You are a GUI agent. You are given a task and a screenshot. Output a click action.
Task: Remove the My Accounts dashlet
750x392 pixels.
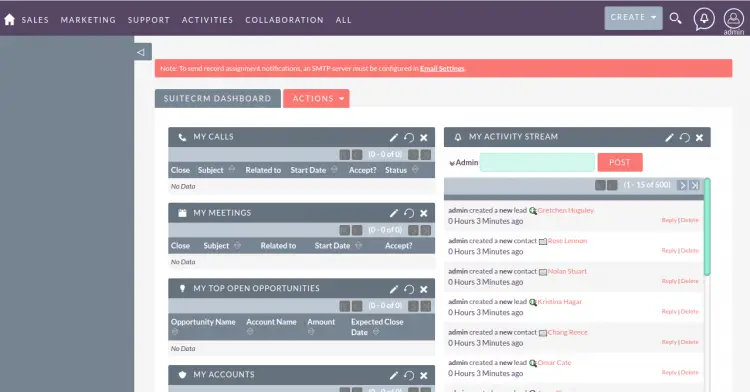point(424,376)
